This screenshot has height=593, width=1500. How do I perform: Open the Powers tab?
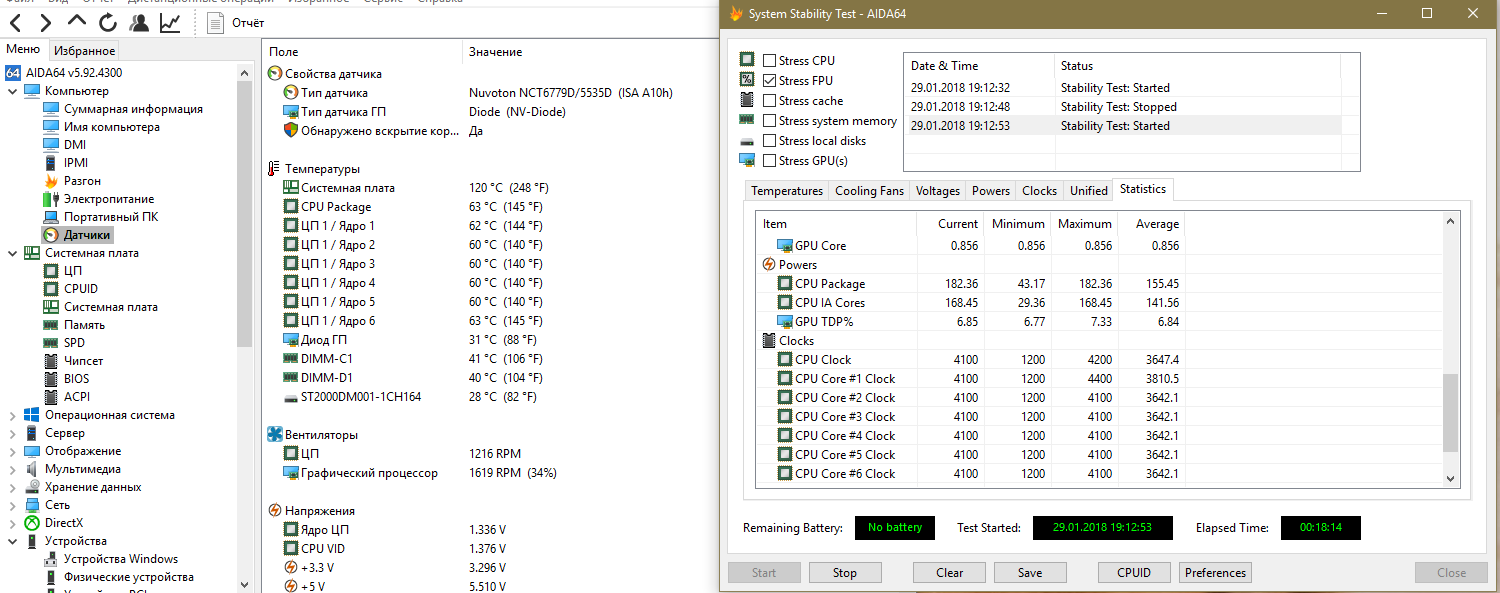click(991, 191)
